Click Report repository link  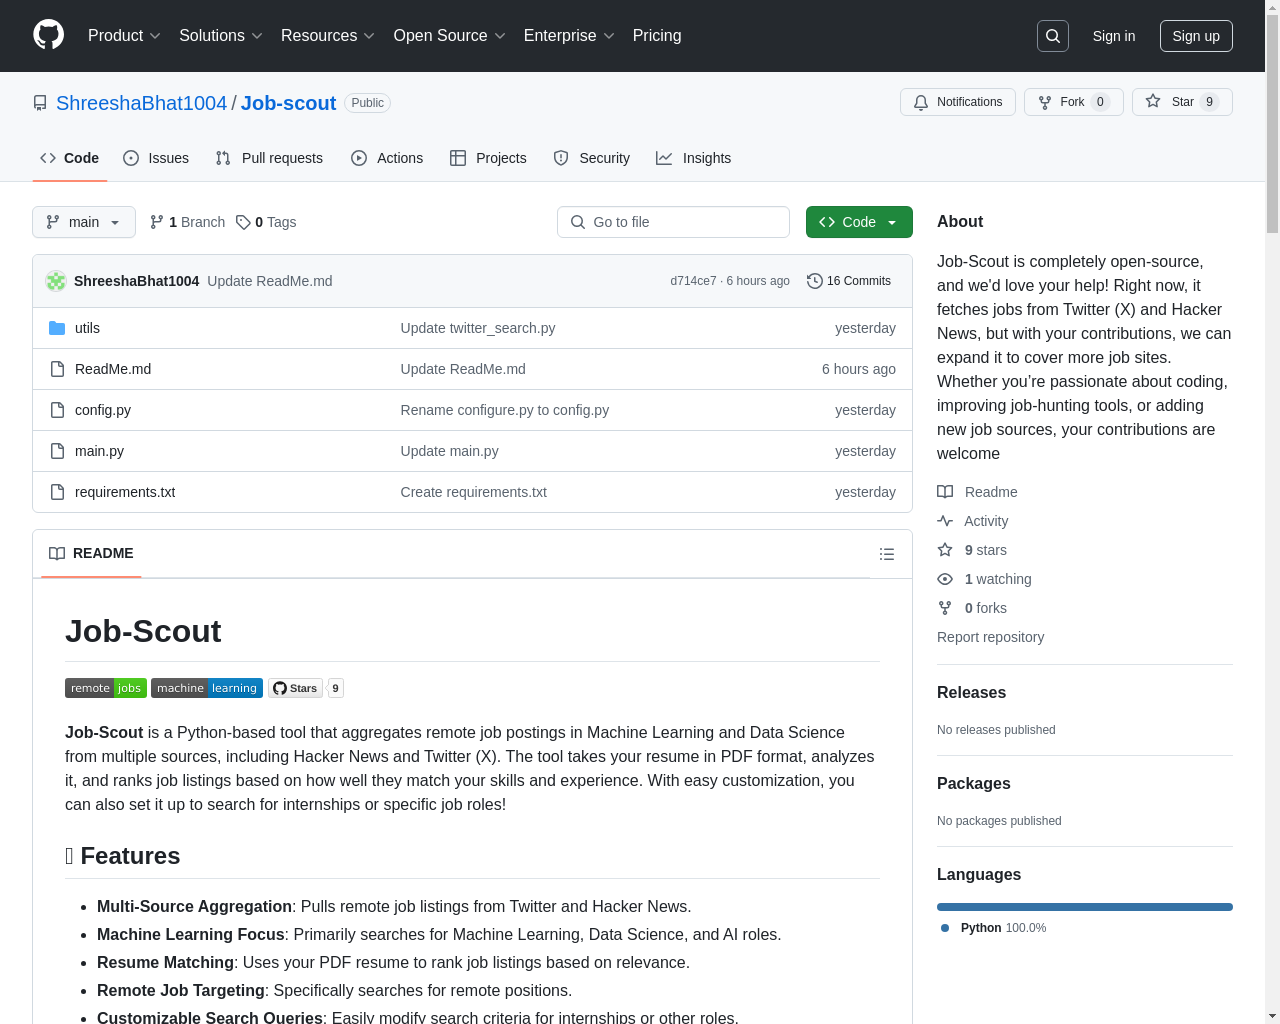[990, 637]
